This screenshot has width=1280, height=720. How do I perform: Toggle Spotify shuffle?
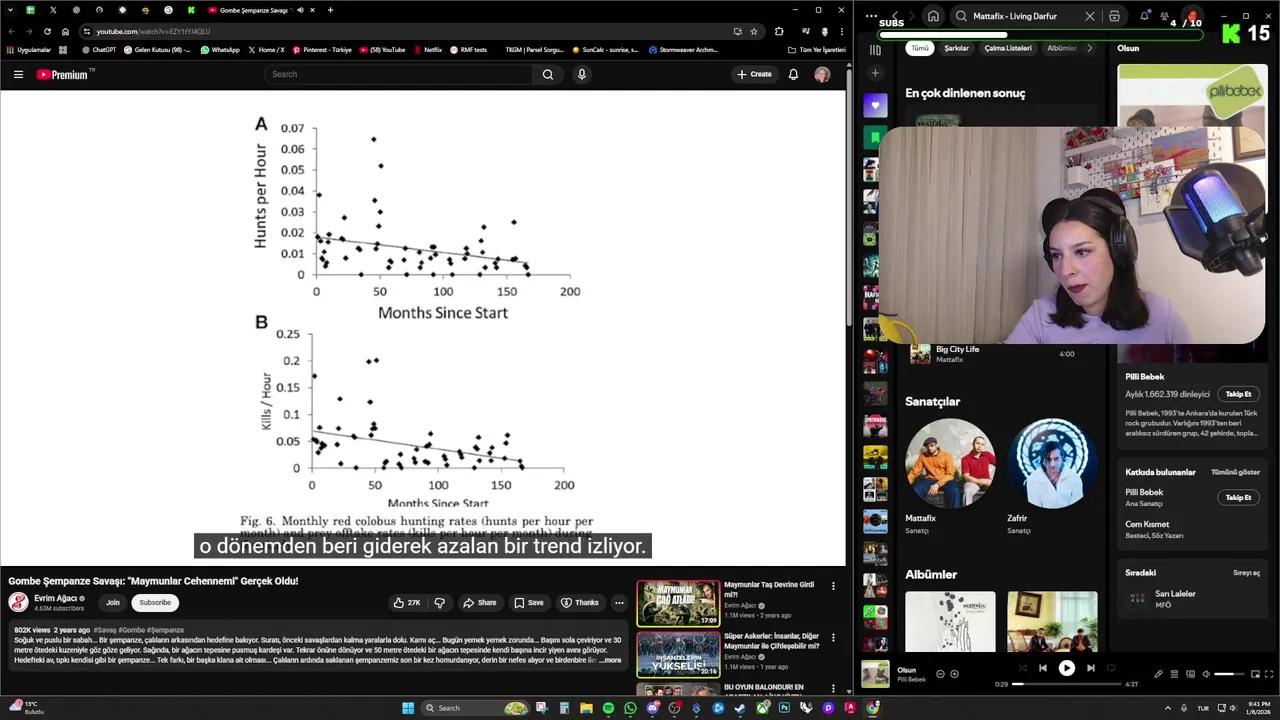pyautogui.click(x=1022, y=668)
